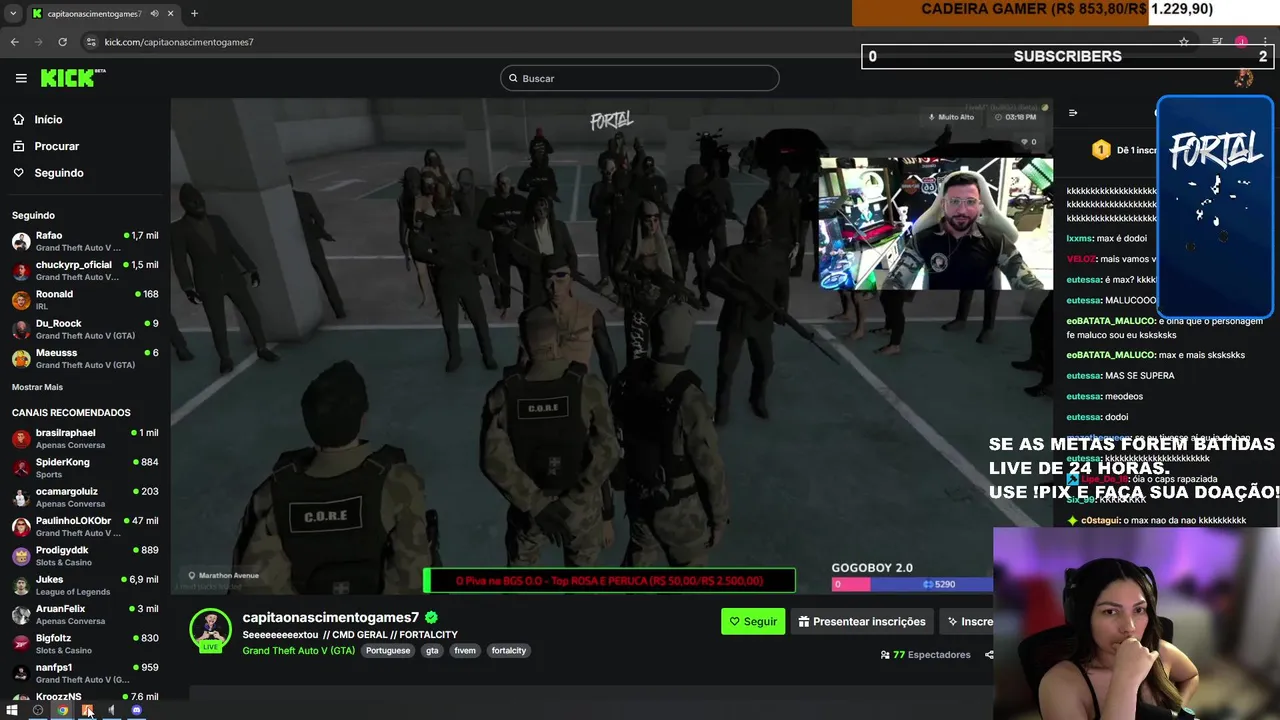The image size is (1280, 720).
Task: Click the address bar URL kick.com
Action: point(179,42)
